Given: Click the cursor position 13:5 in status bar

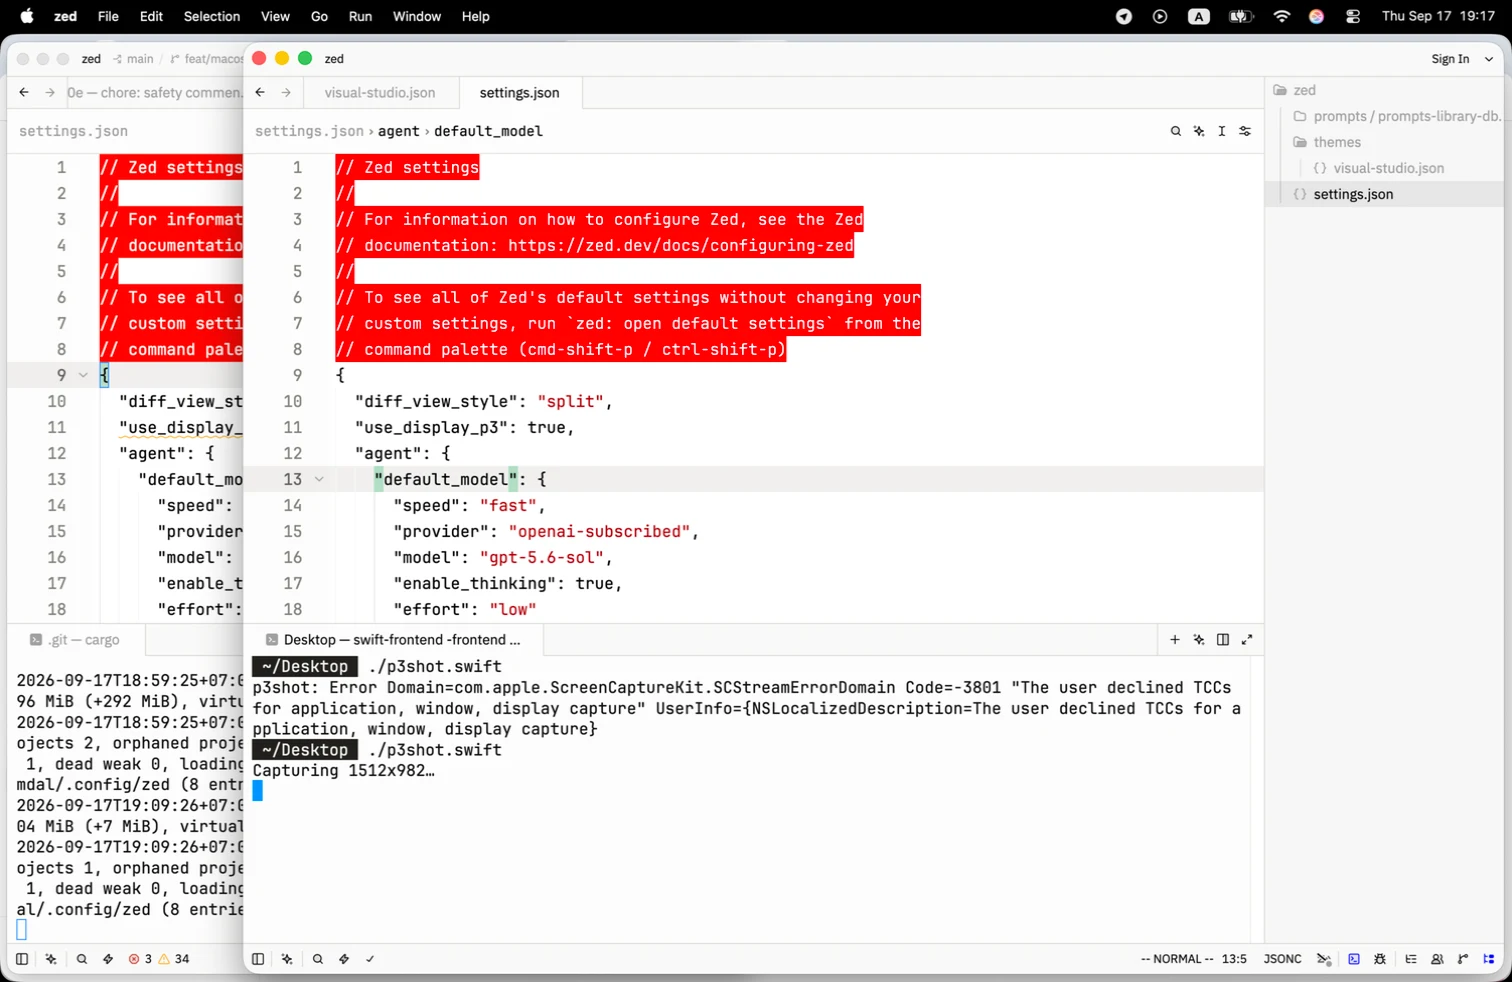Looking at the screenshot, I should (x=1235, y=959).
